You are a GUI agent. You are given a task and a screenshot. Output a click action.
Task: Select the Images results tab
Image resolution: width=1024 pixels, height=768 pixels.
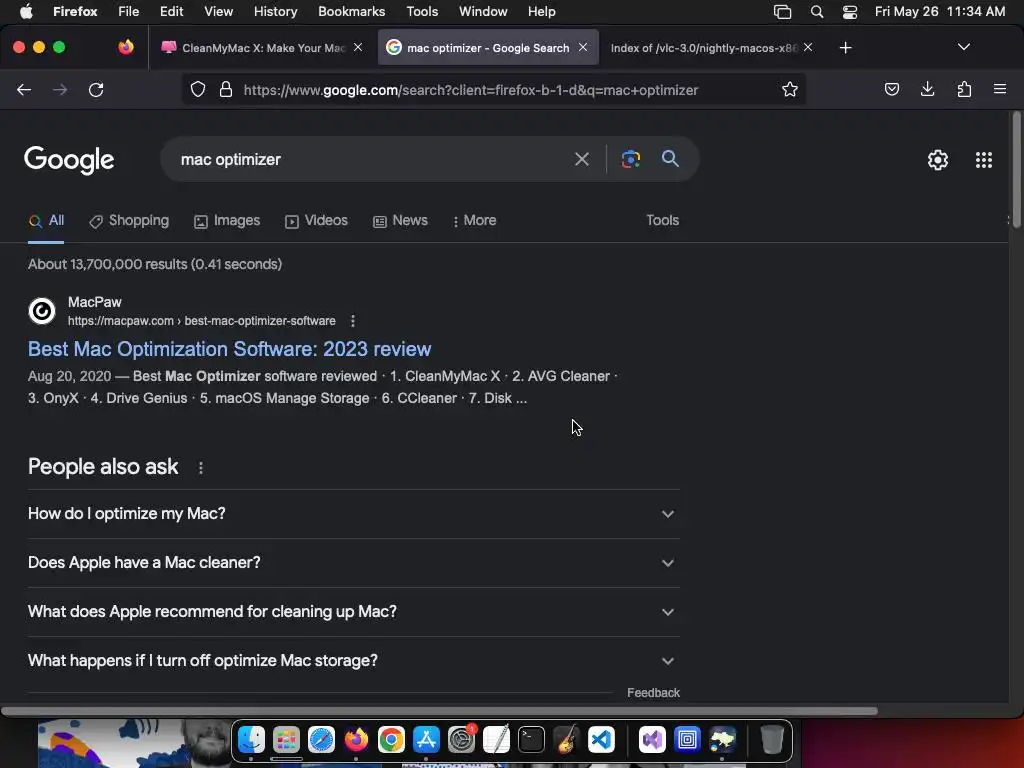coord(227,221)
